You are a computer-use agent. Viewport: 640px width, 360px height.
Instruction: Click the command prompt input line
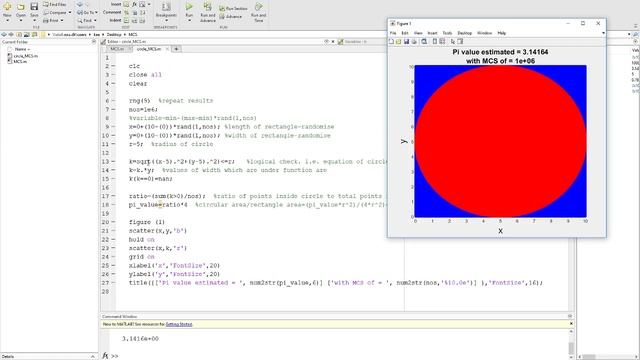click(339, 356)
